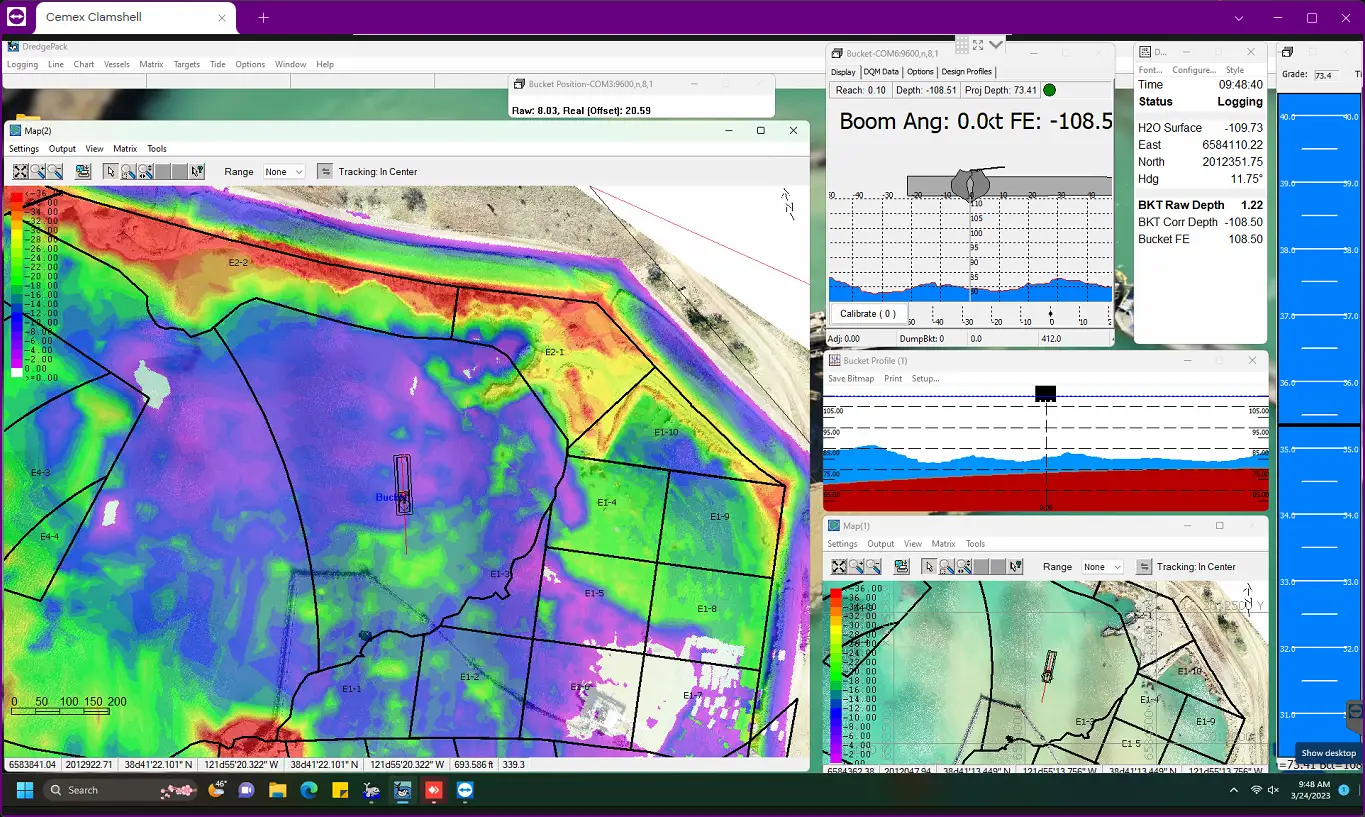Open Range dropdown in Map(1) window
1365x817 pixels.
(1102, 567)
